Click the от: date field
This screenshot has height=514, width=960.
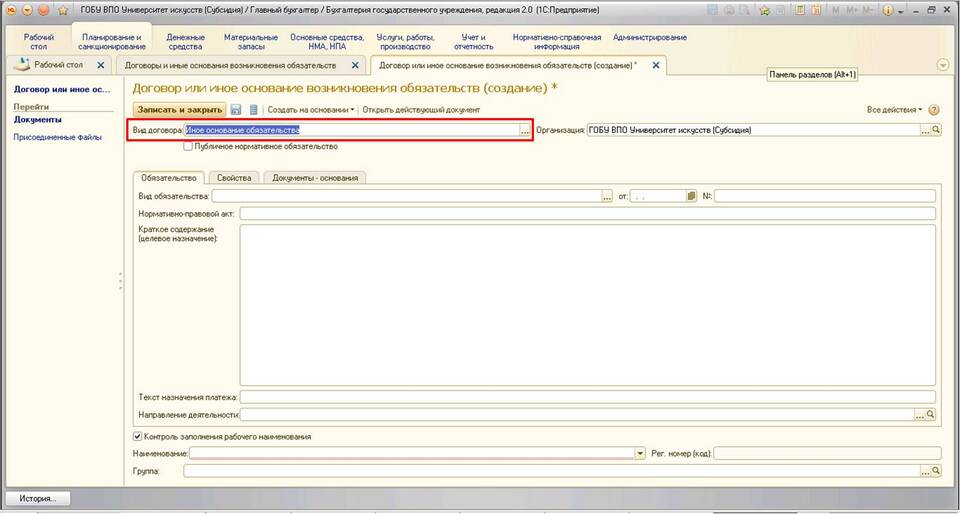[658, 196]
